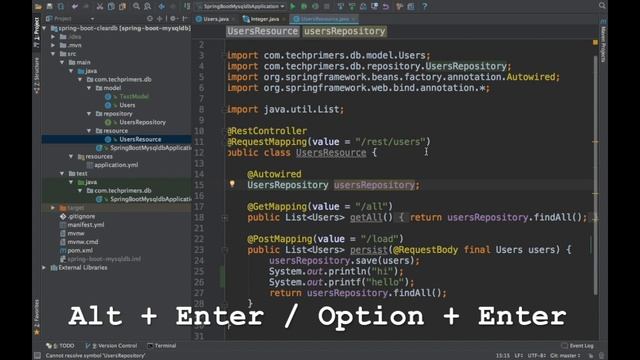Select UsersRepository in project tree
The image size is (640, 360).
click(x=142, y=122)
